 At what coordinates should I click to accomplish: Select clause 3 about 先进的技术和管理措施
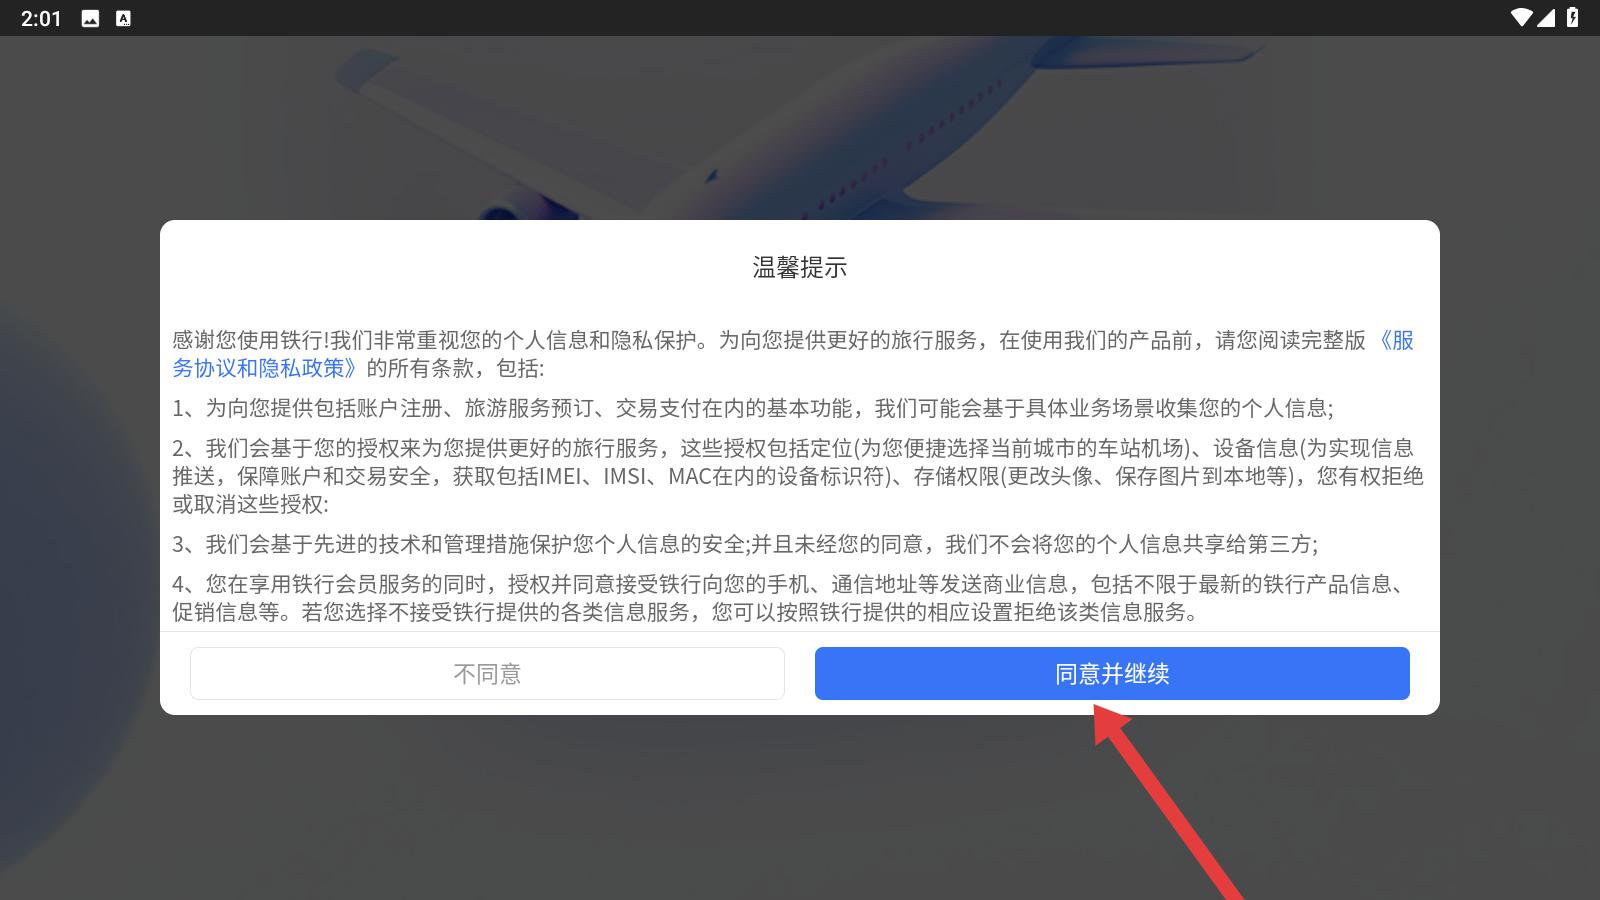click(745, 544)
